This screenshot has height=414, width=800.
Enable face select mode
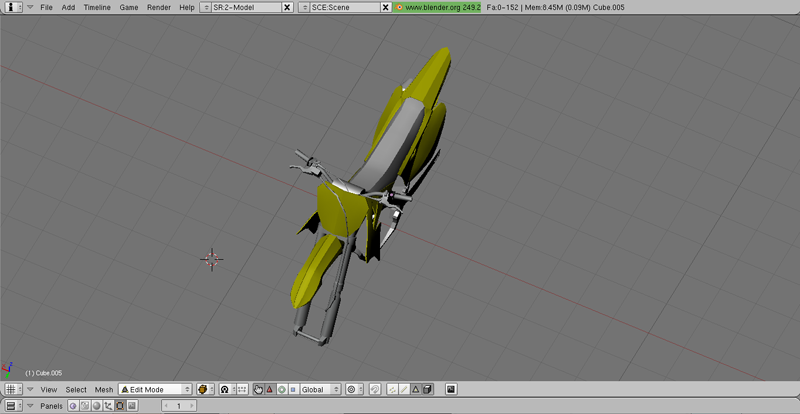416,389
